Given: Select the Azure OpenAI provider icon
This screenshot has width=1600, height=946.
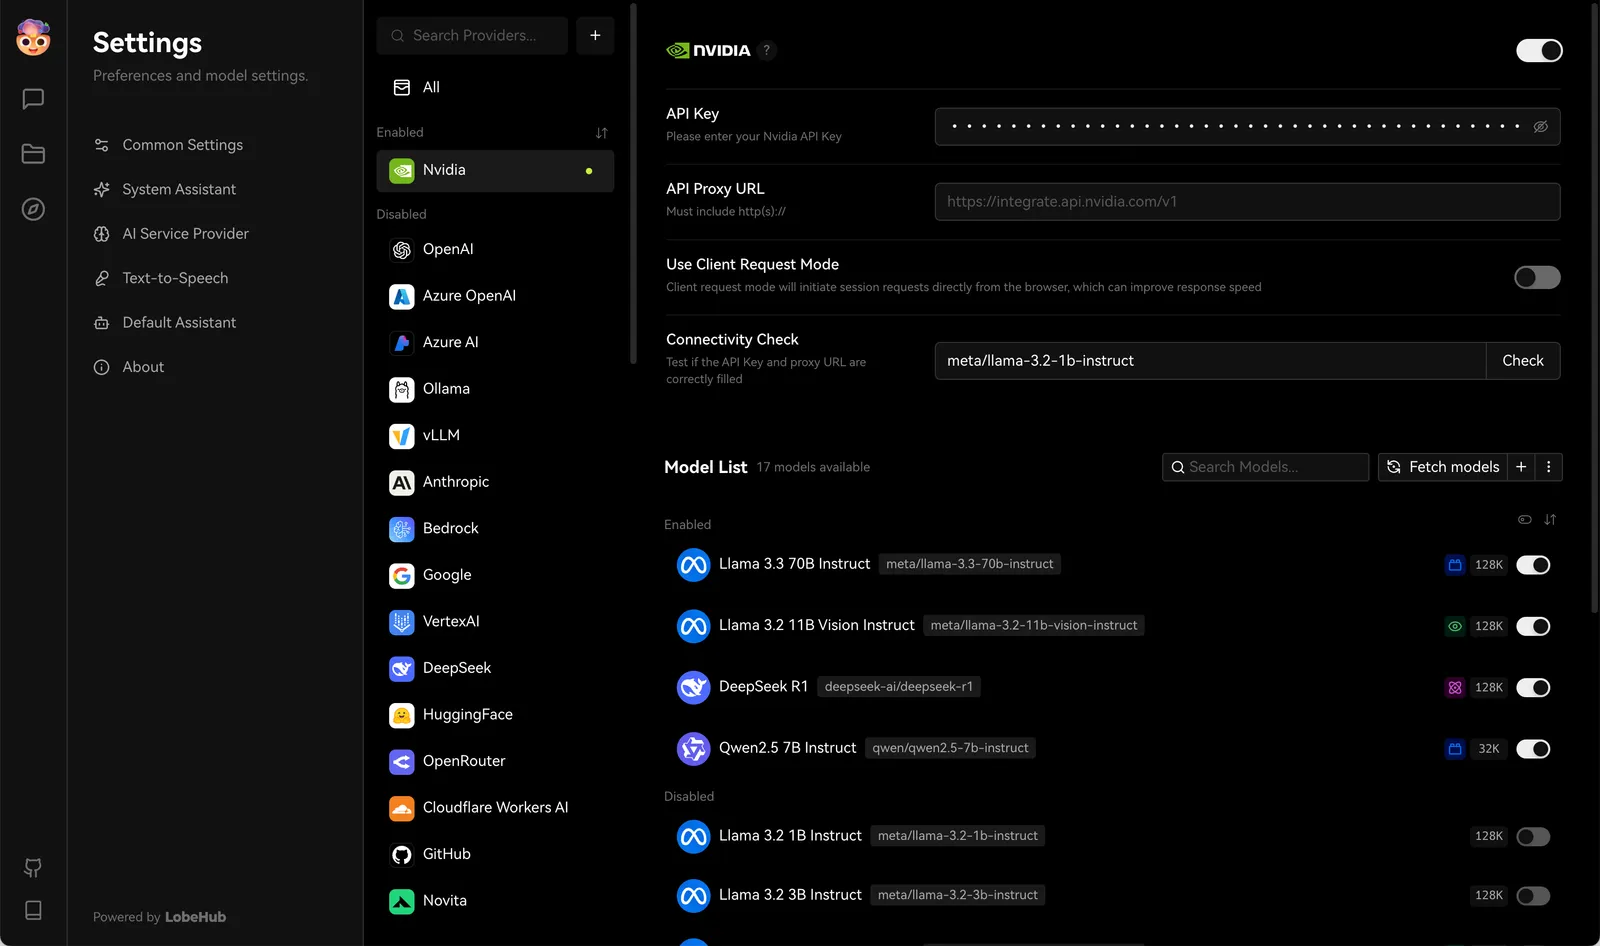Looking at the screenshot, I should 401,296.
